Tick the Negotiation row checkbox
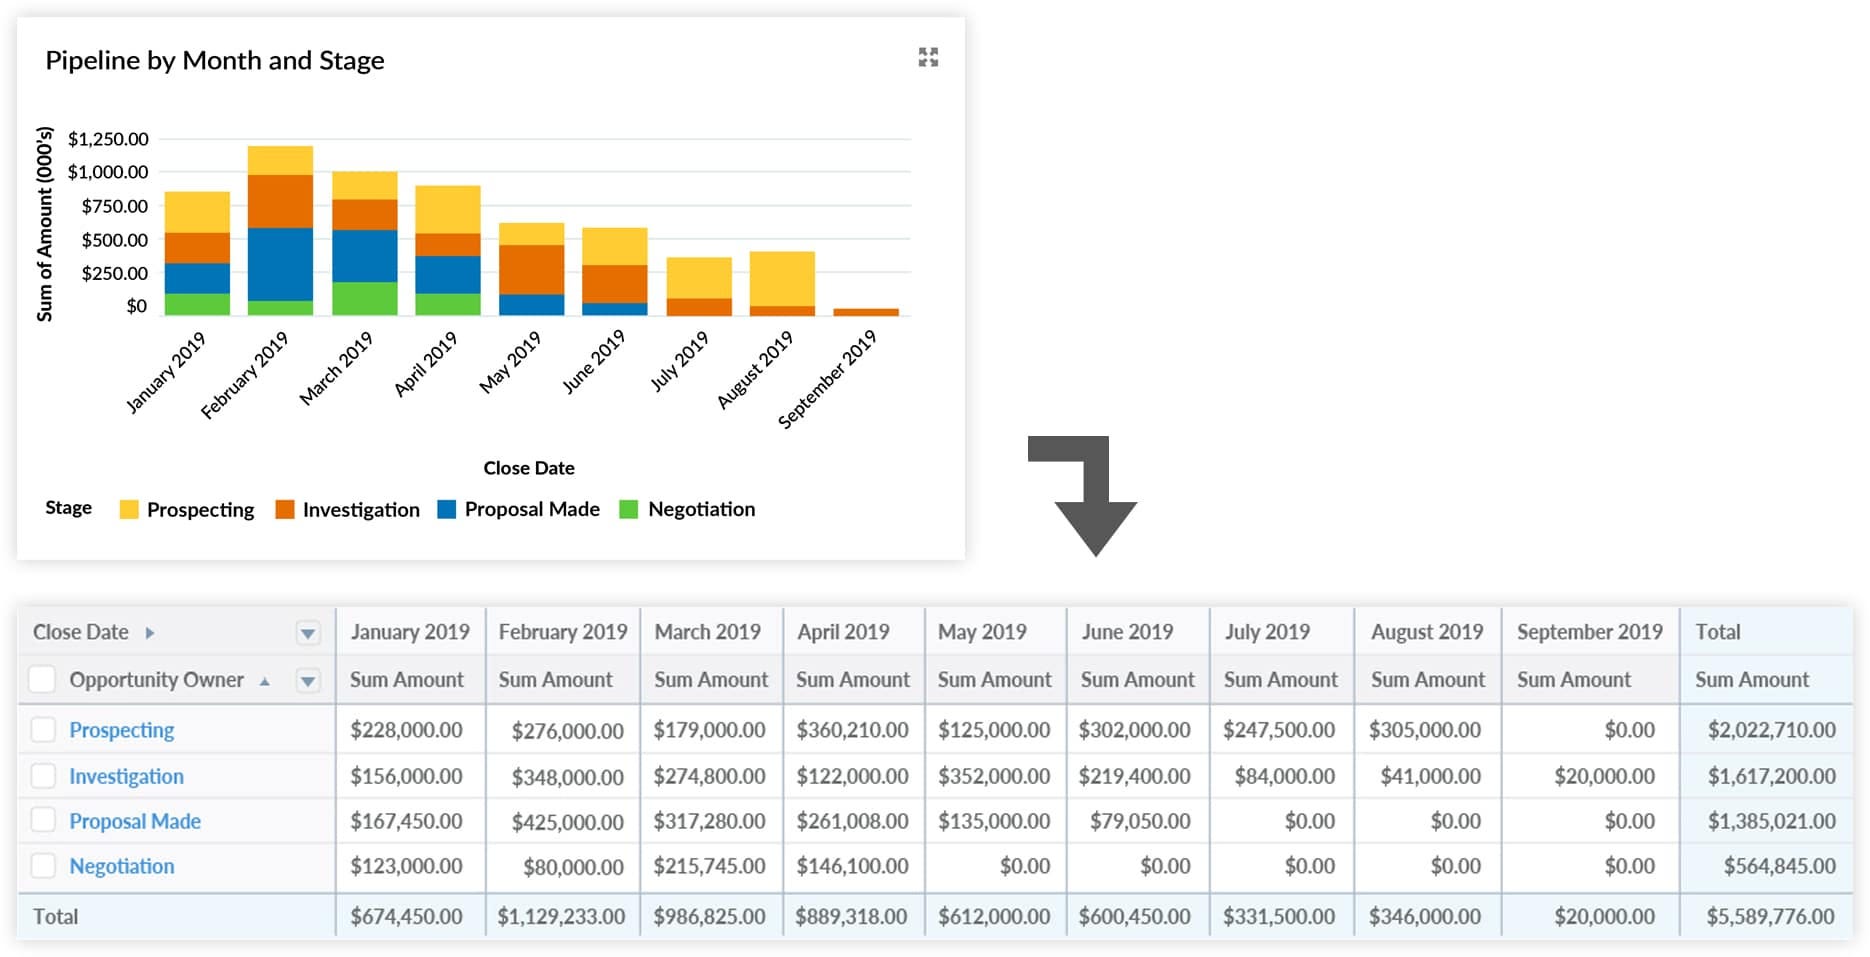Viewport: 1870px width, 957px height. coord(41,866)
